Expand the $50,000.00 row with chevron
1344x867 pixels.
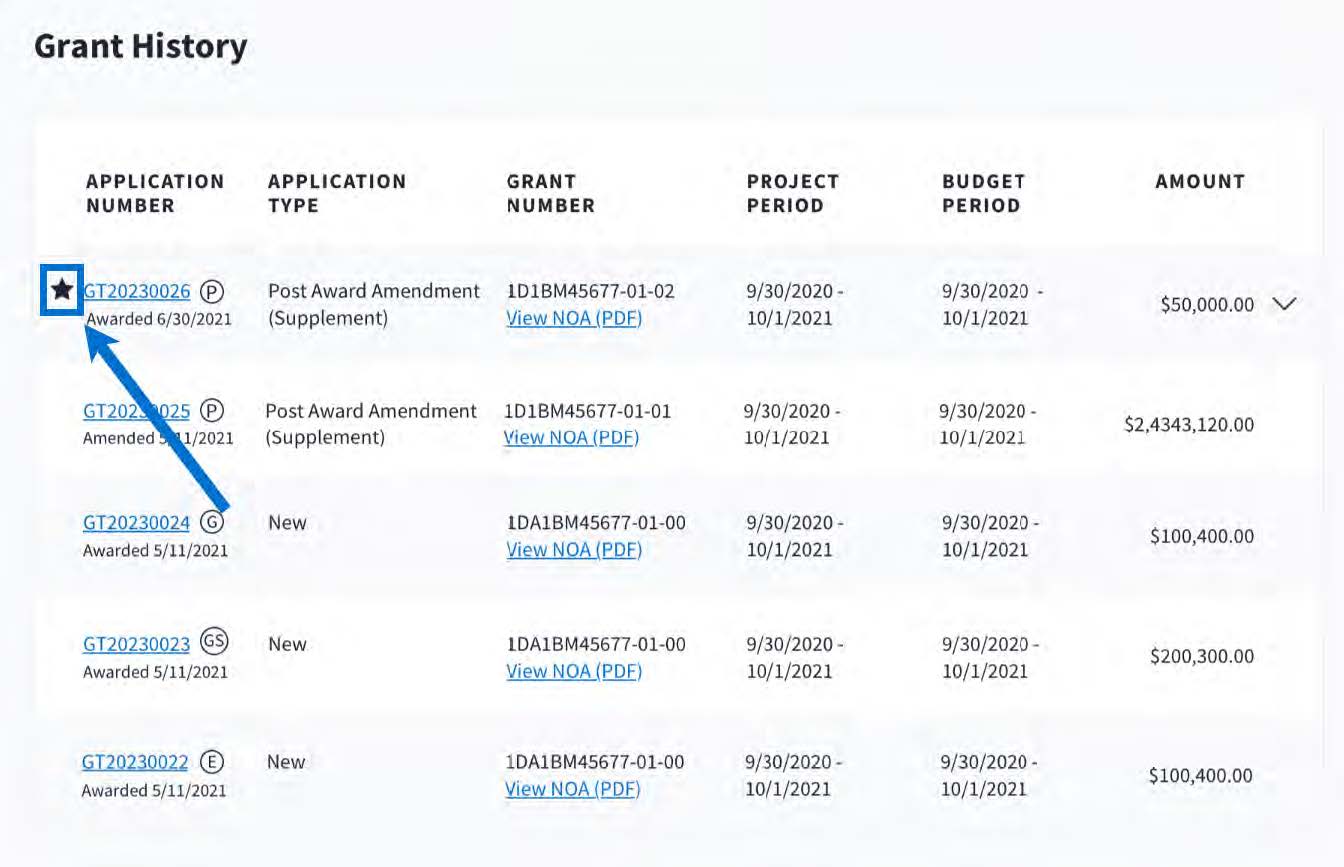[1285, 304]
